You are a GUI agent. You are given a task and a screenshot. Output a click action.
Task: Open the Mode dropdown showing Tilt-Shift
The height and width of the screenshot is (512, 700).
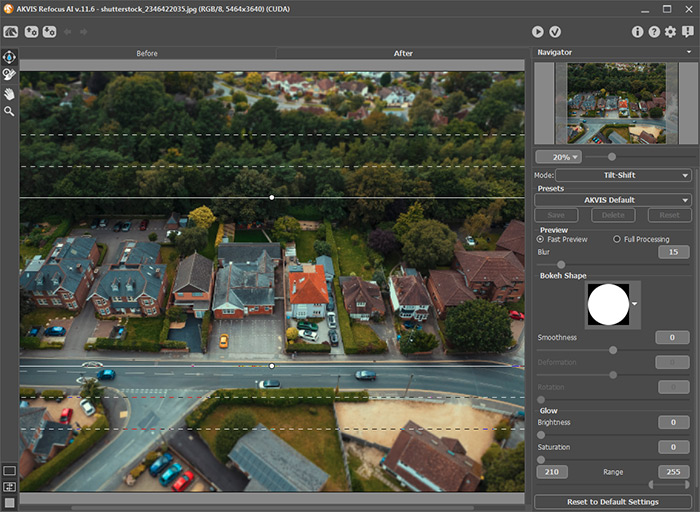[623, 175]
